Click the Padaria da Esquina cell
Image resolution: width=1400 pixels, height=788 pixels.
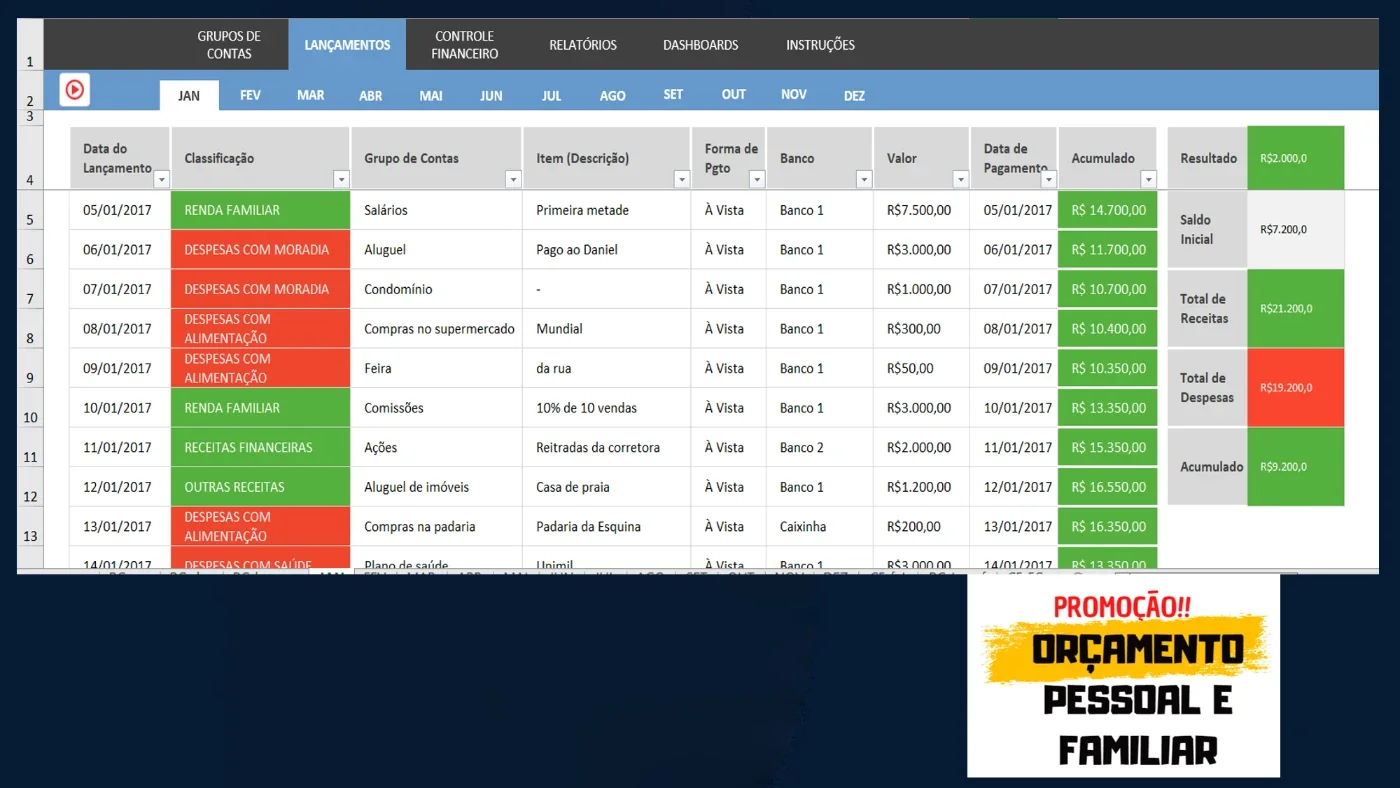(607, 526)
